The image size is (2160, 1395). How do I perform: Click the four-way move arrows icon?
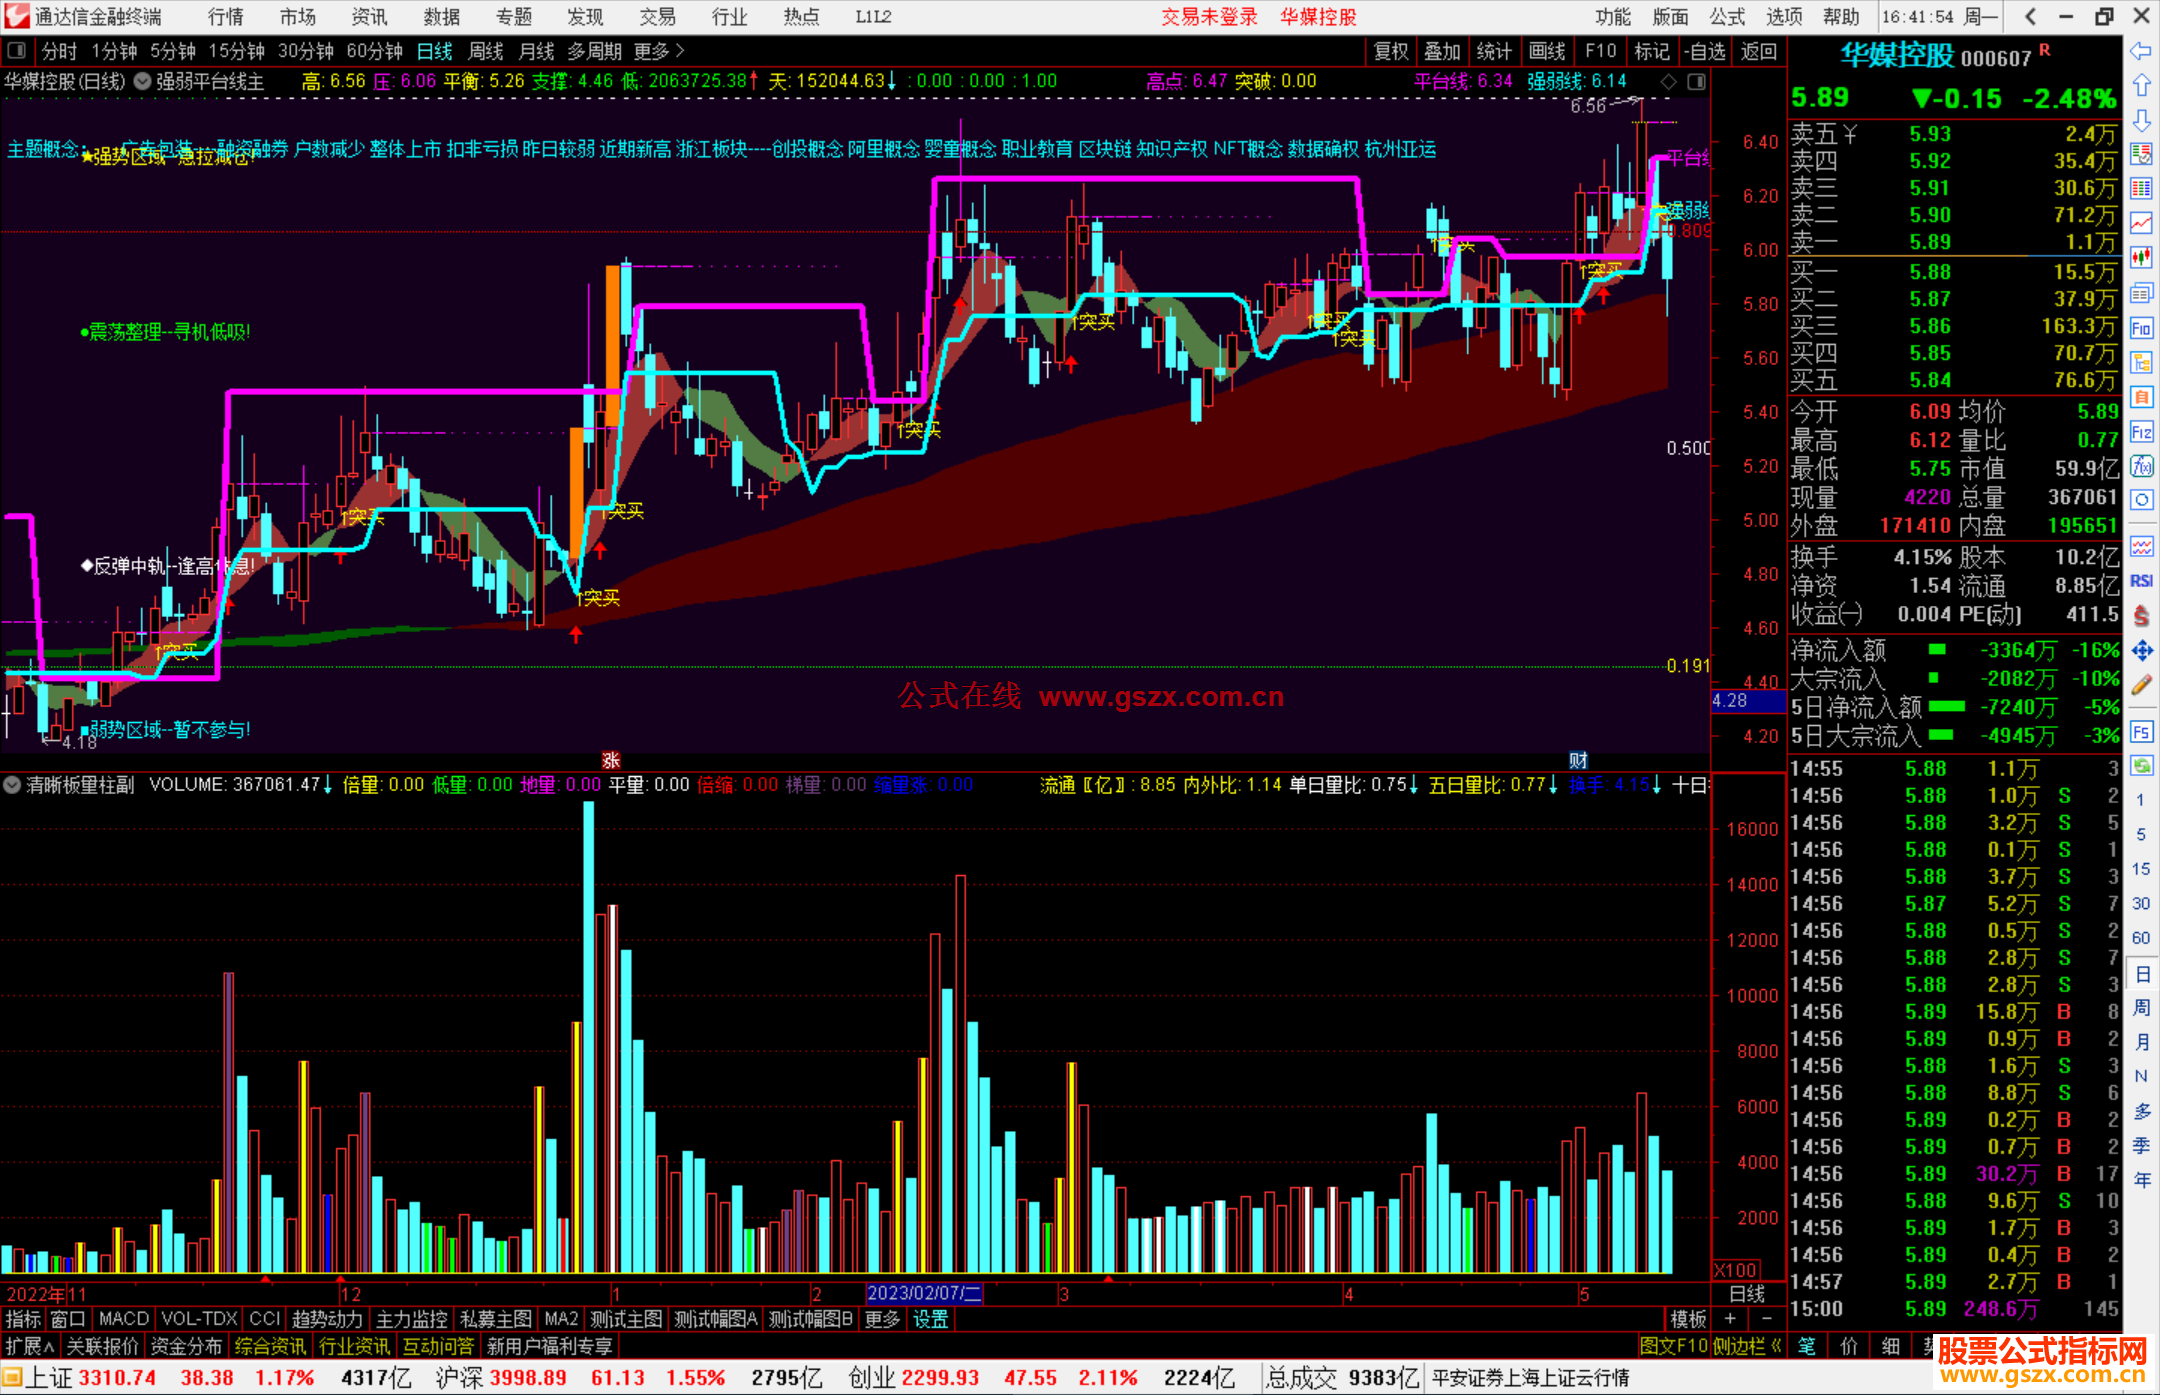coord(2141,651)
